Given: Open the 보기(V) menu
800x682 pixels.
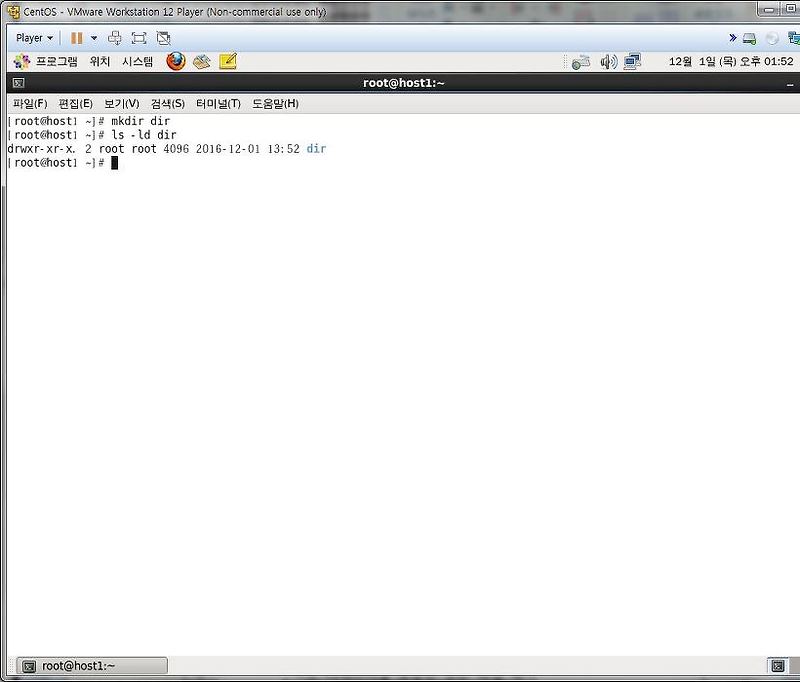Looking at the screenshot, I should pyautogui.click(x=121, y=104).
